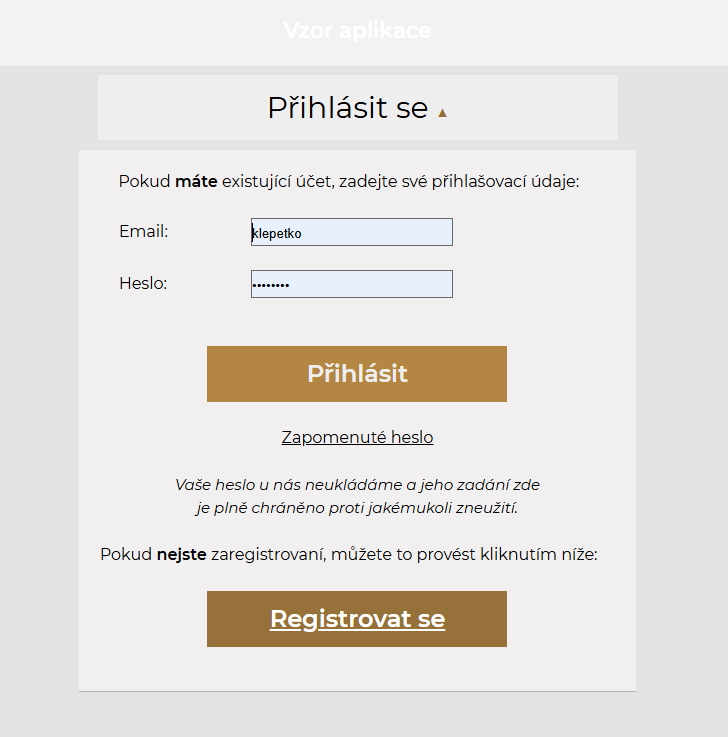Click the text zadejte své přihlašovací údaje
This screenshot has height=737, width=728.
tap(460, 182)
